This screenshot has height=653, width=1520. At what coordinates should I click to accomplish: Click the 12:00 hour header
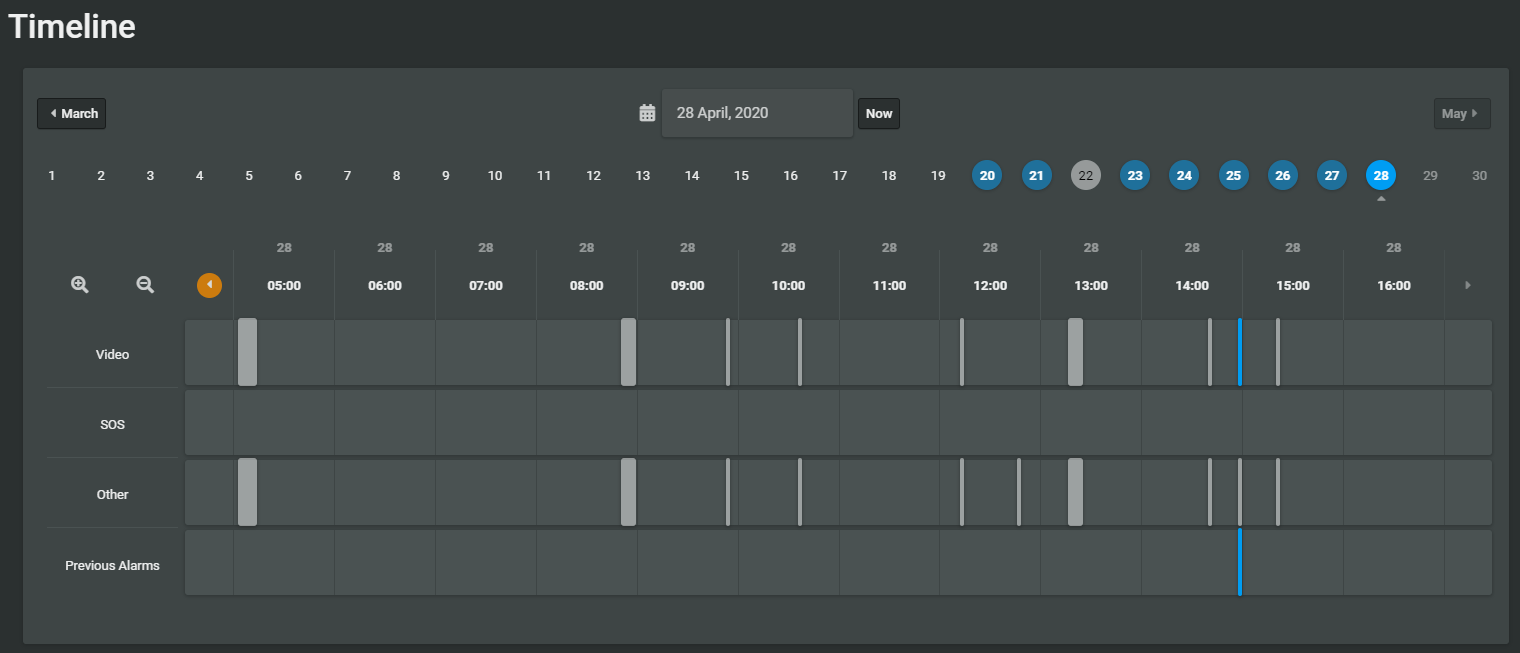pyautogui.click(x=990, y=285)
